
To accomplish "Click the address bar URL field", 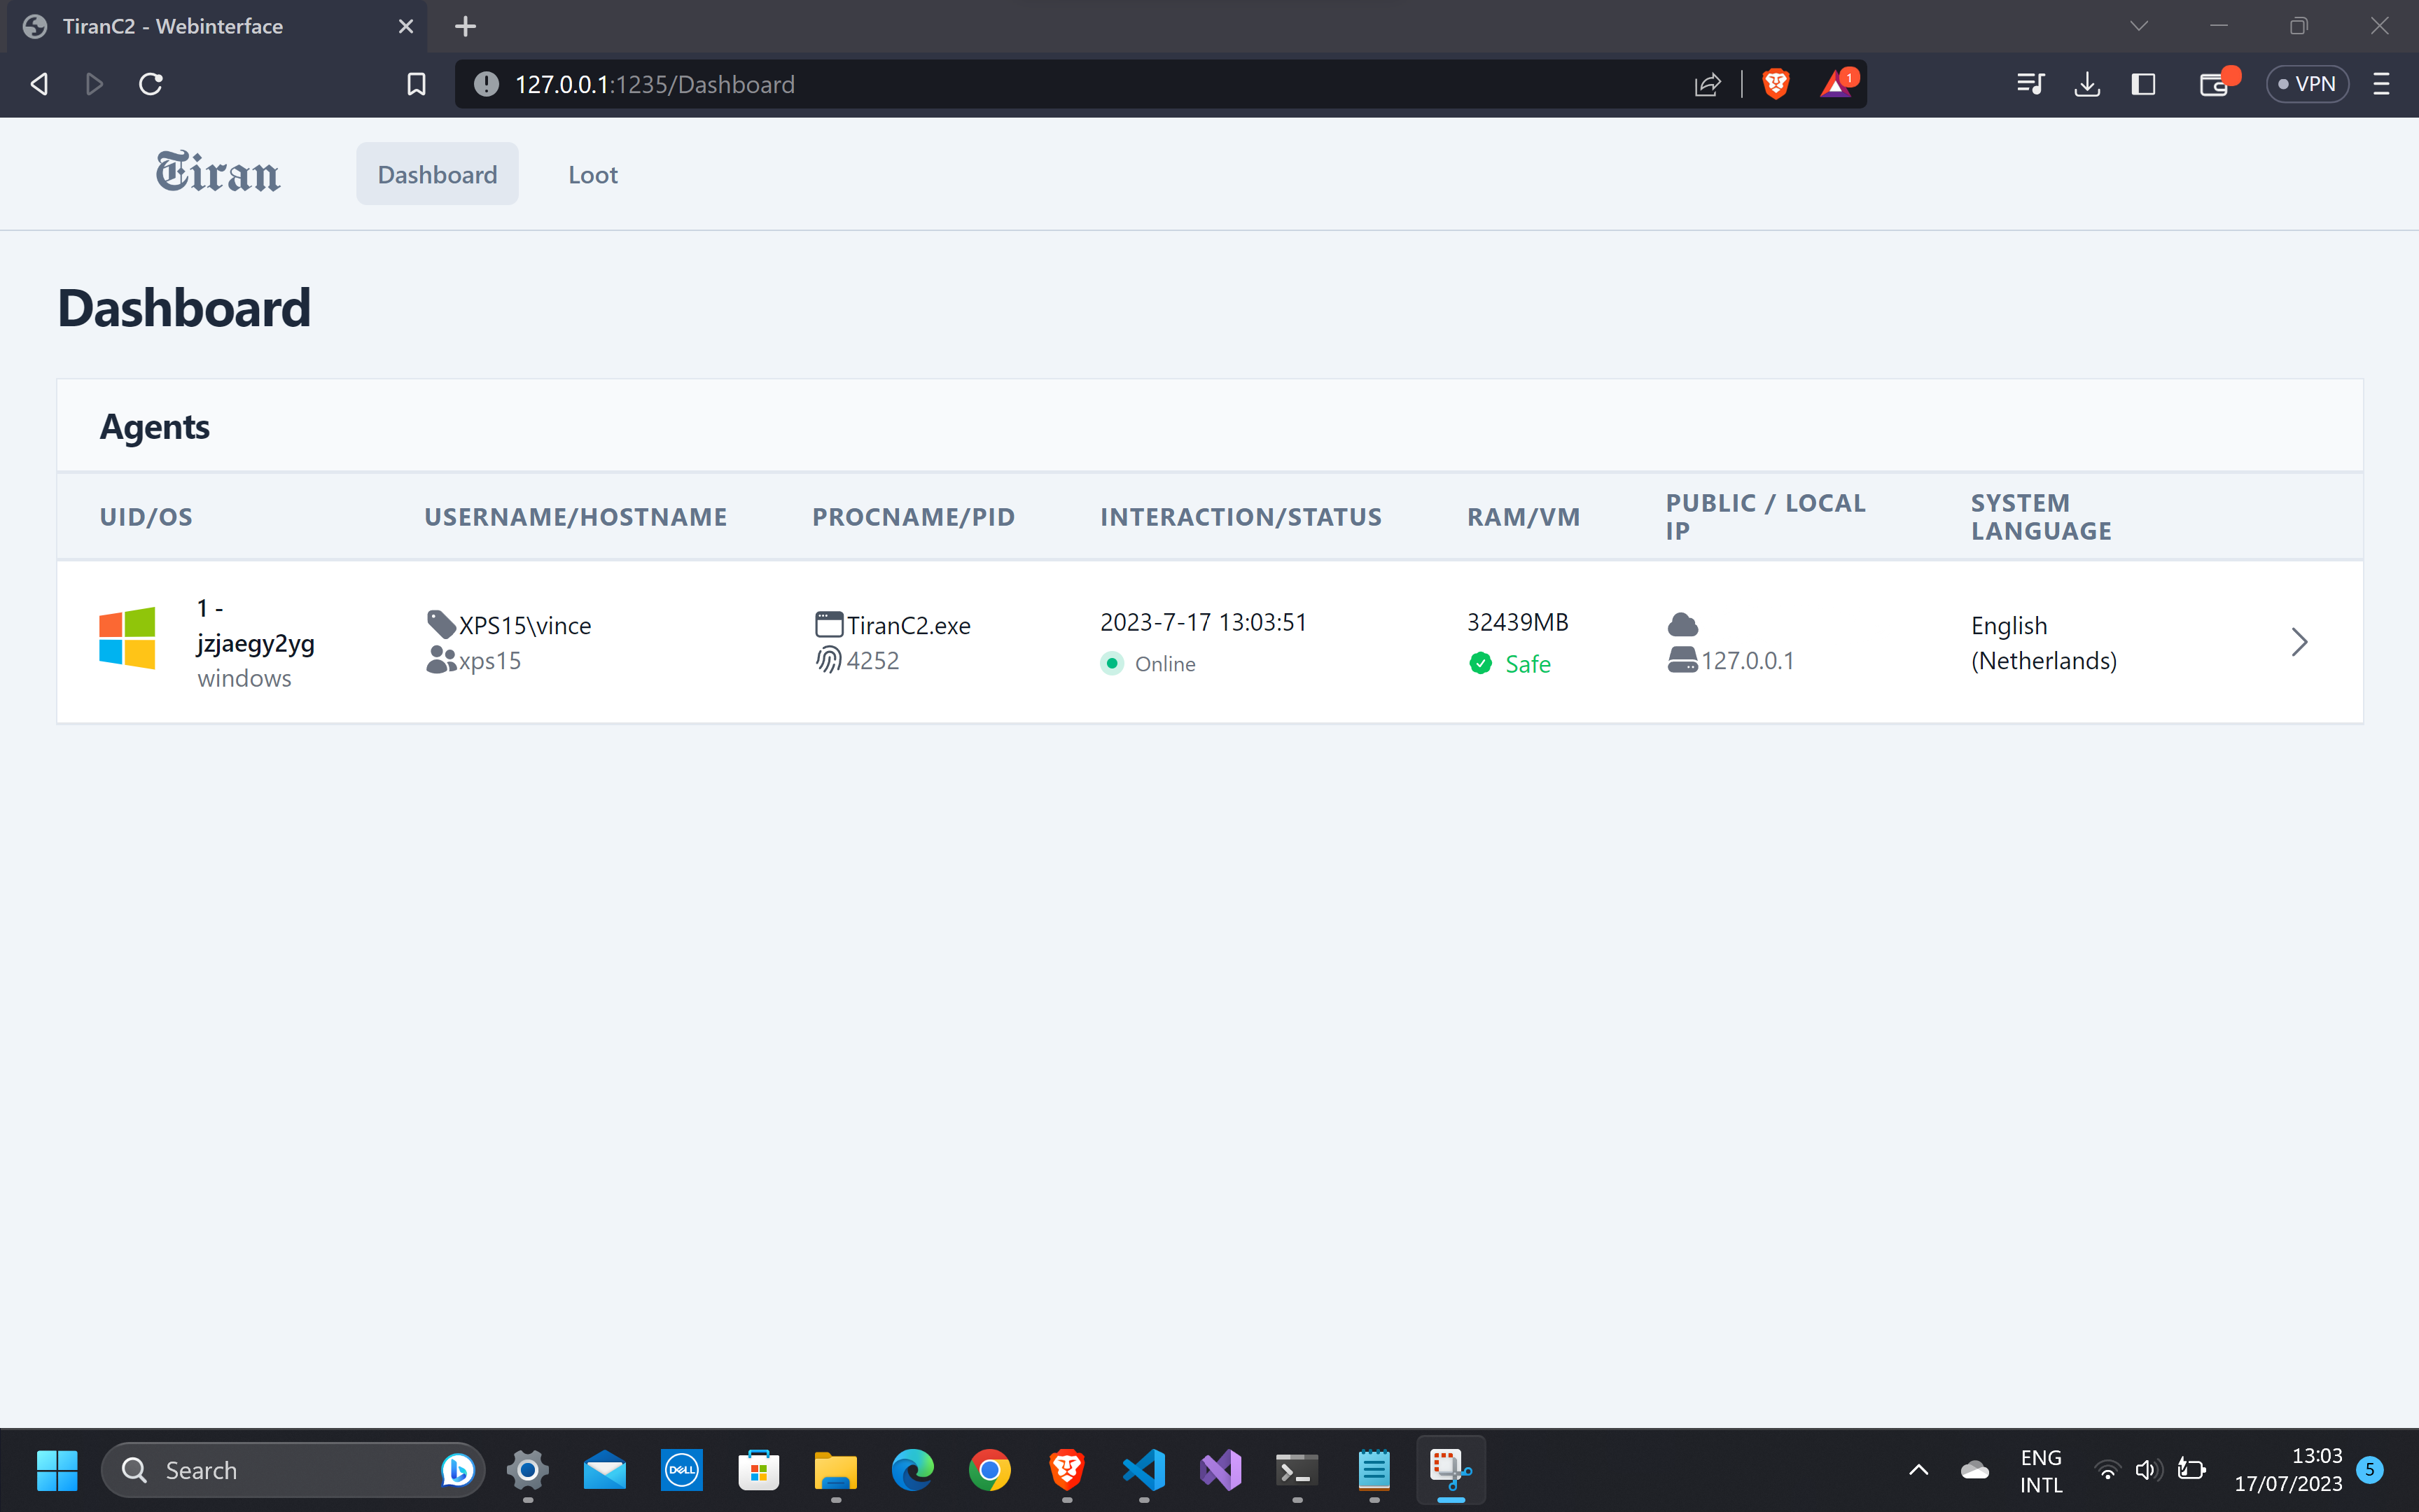I will [1000, 84].
